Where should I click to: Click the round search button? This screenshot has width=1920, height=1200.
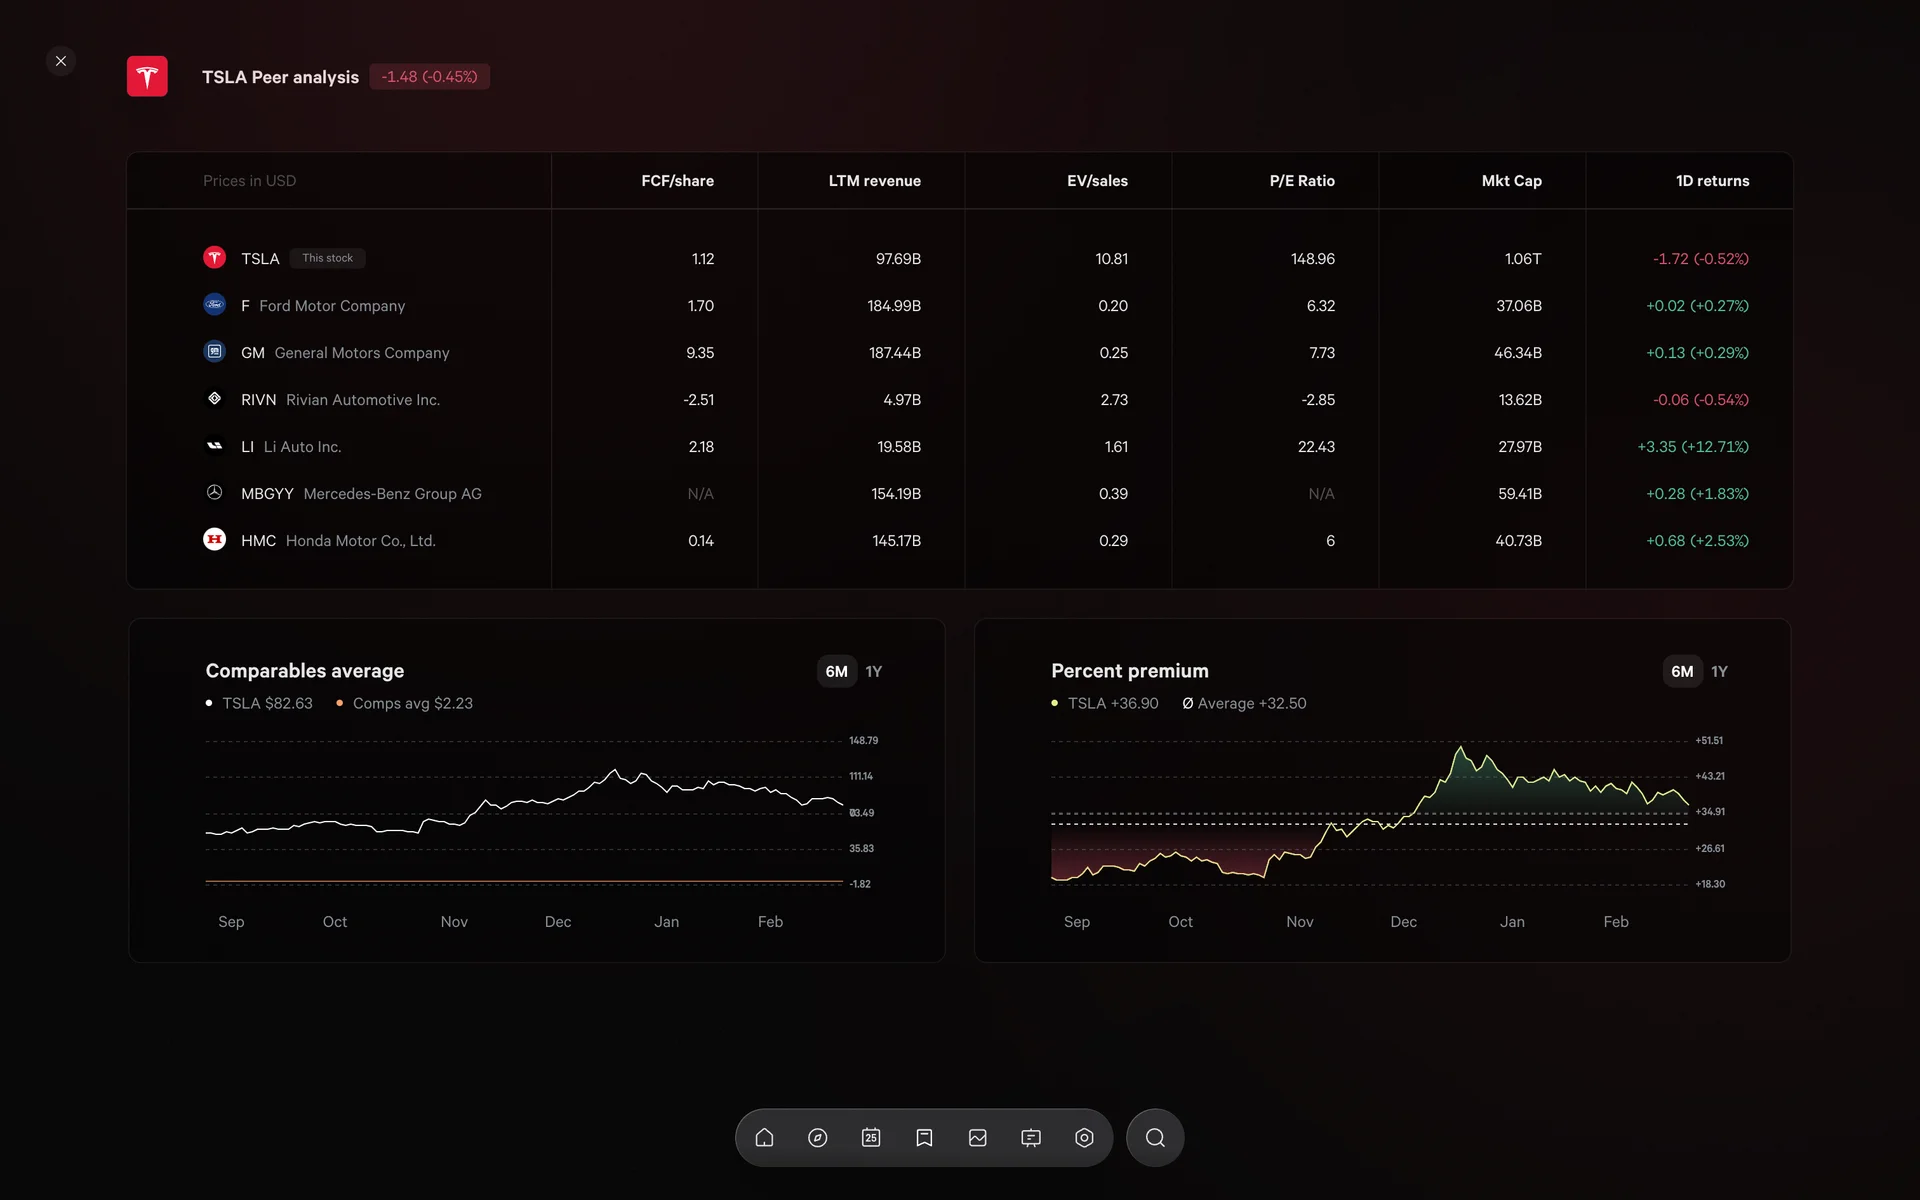tap(1155, 1138)
